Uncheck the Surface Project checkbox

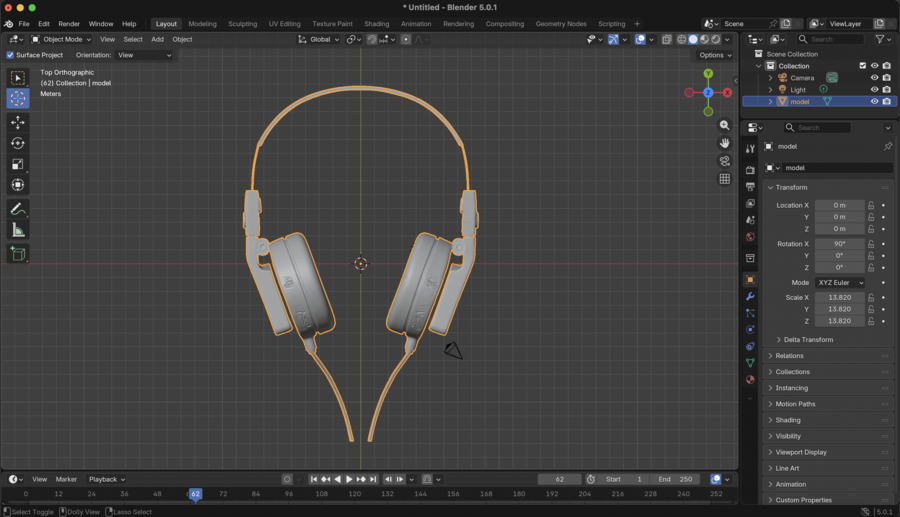(10, 55)
